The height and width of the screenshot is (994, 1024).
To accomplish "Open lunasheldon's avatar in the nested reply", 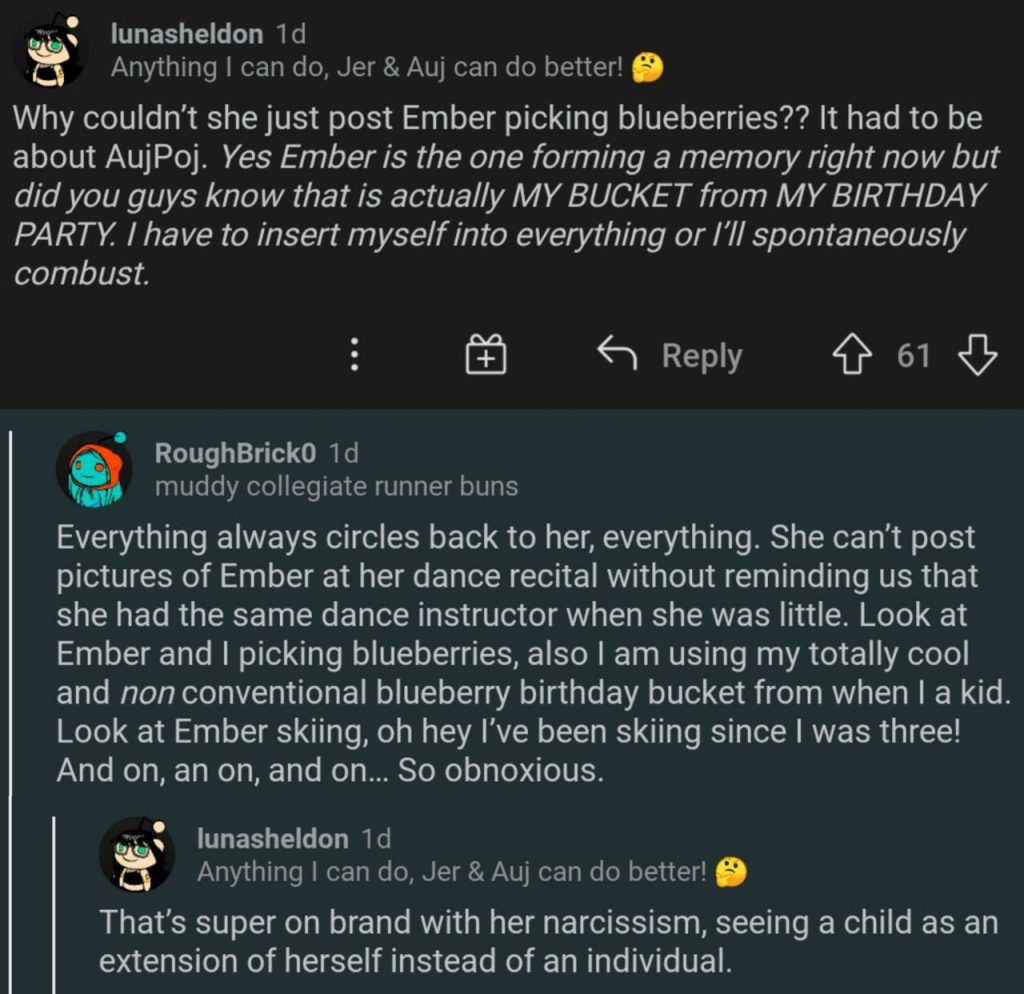I will click(137, 854).
